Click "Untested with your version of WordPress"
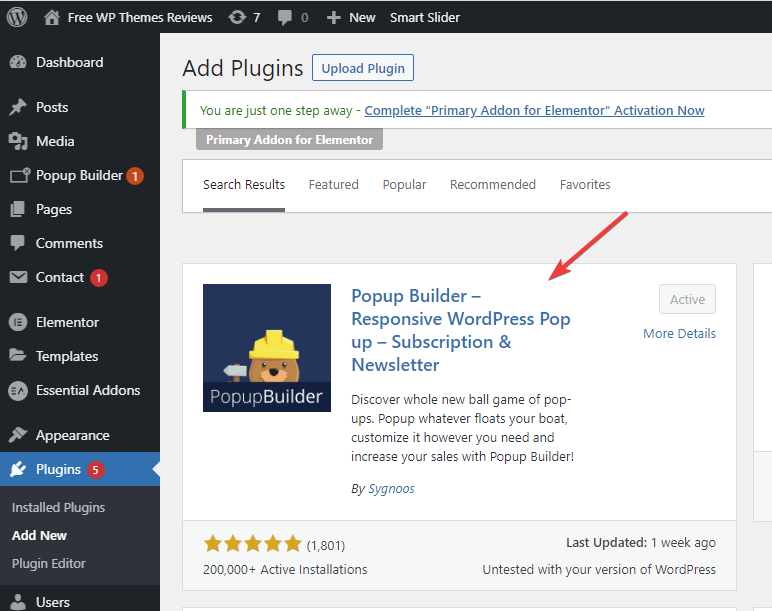This screenshot has height=611, width=772. pos(599,569)
